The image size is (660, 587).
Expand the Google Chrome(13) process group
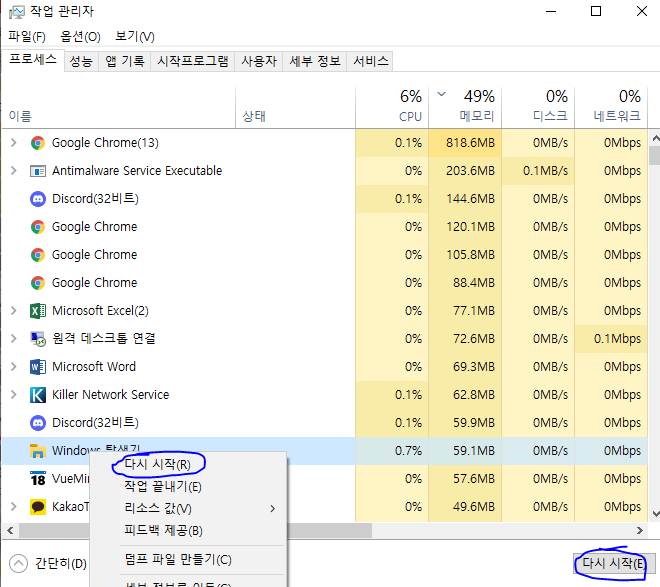(13, 143)
